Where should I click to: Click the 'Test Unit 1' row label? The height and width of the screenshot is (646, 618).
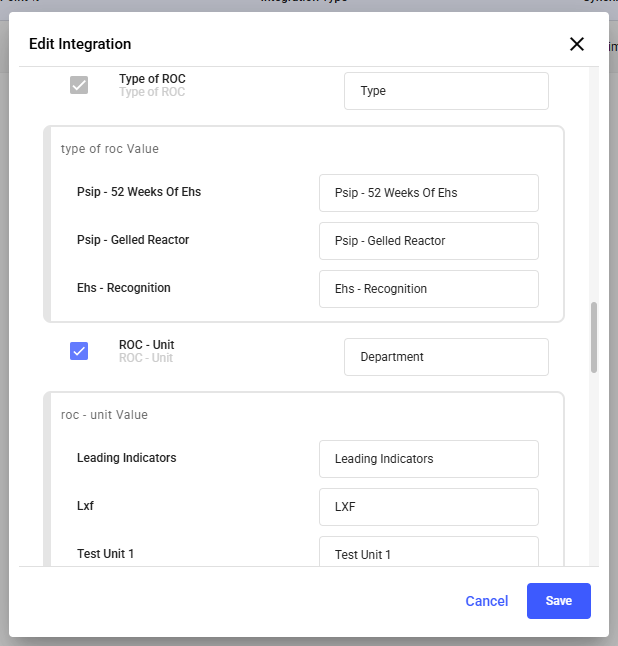(x=105, y=554)
